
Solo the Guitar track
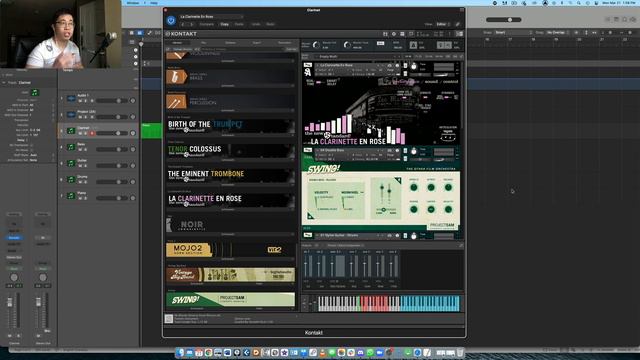[85, 166]
